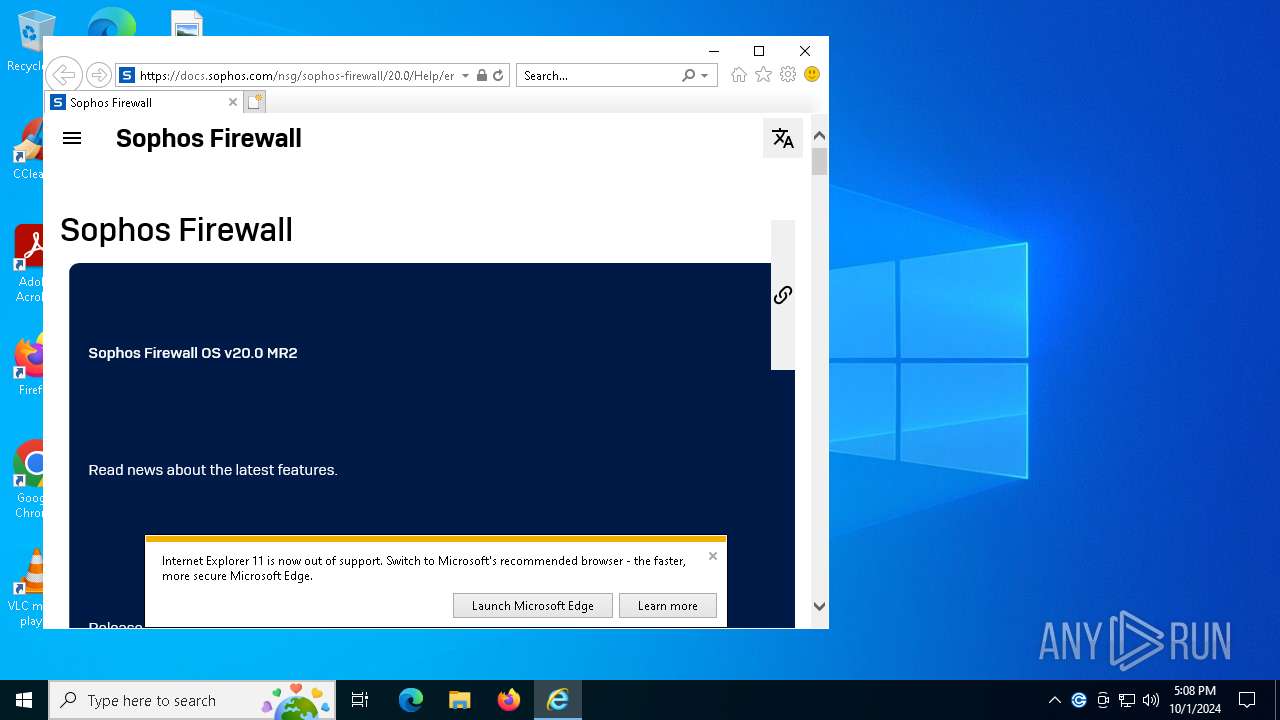Close the Sophos Firewall tab
Image resolution: width=1280 pixels, height=720 pixels.
tap(233, 102)
